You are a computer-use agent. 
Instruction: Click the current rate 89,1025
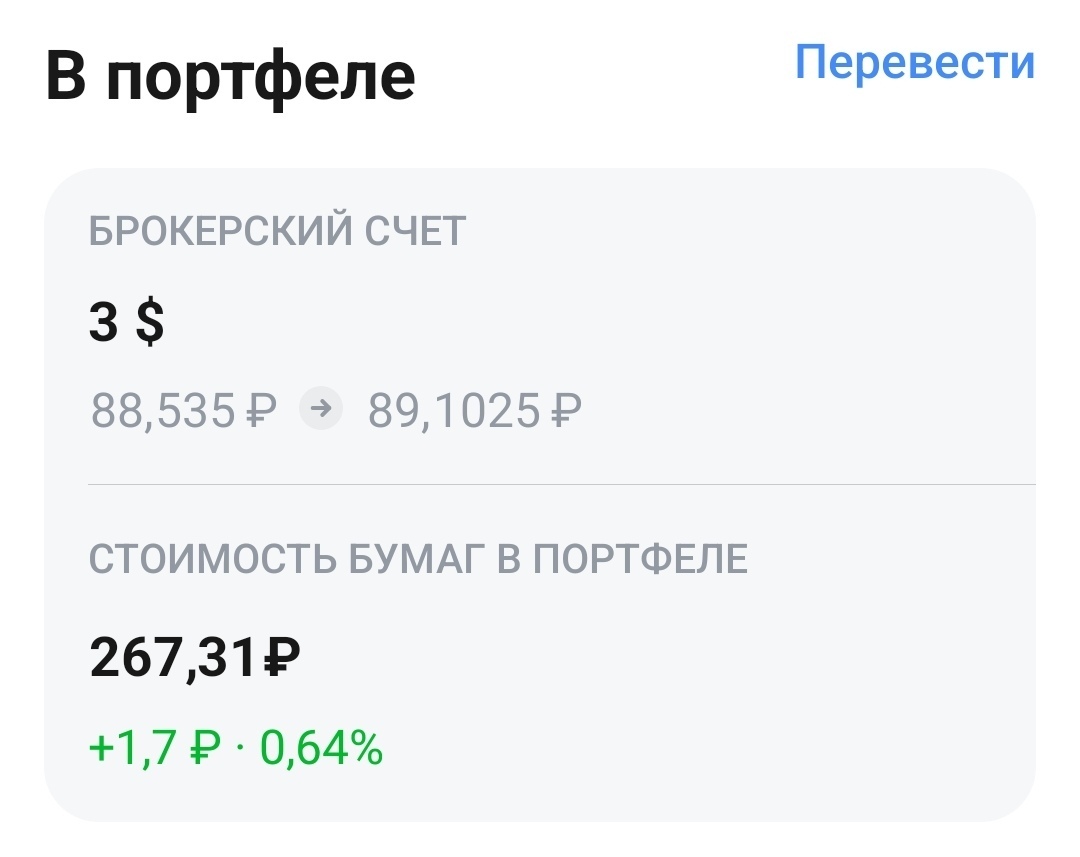click(x=455, y=409)
